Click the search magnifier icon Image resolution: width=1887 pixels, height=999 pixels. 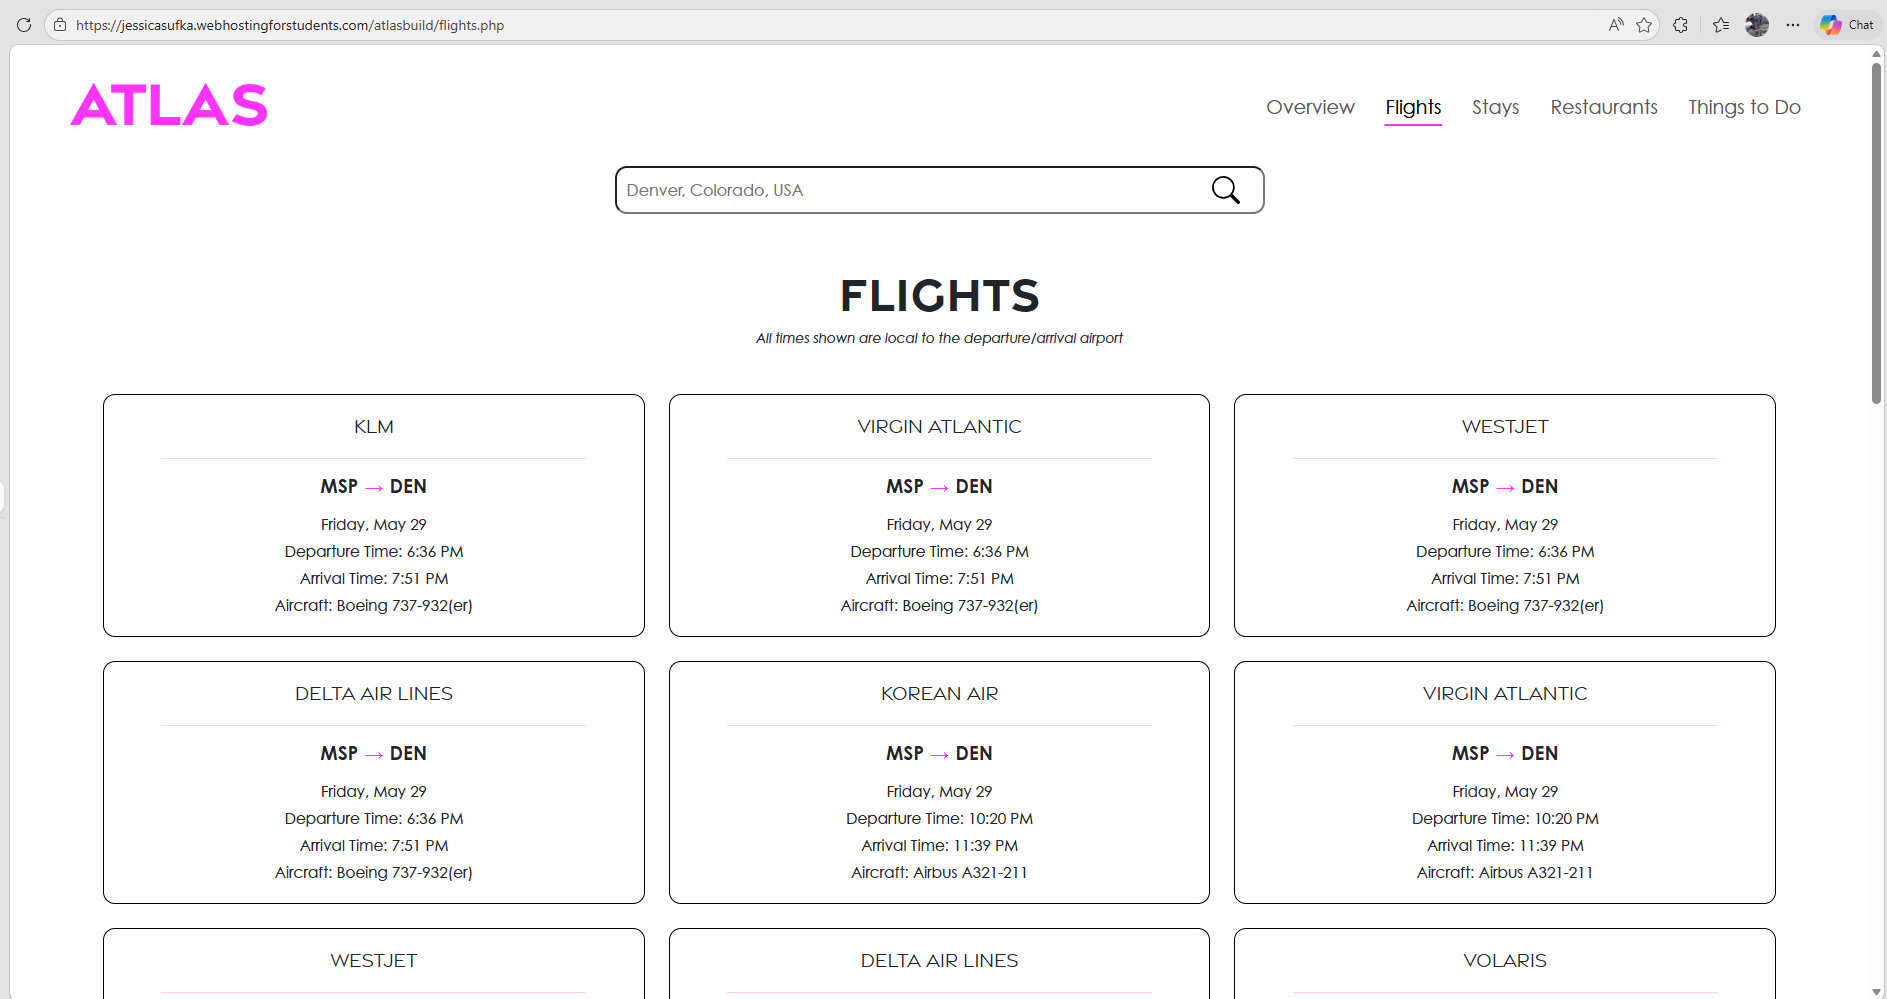click(1225, 190)
